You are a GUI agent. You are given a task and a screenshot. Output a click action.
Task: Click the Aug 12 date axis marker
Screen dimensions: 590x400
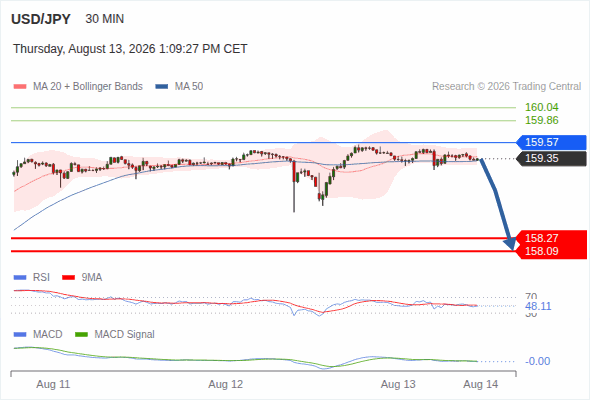[x=226, y=384]
